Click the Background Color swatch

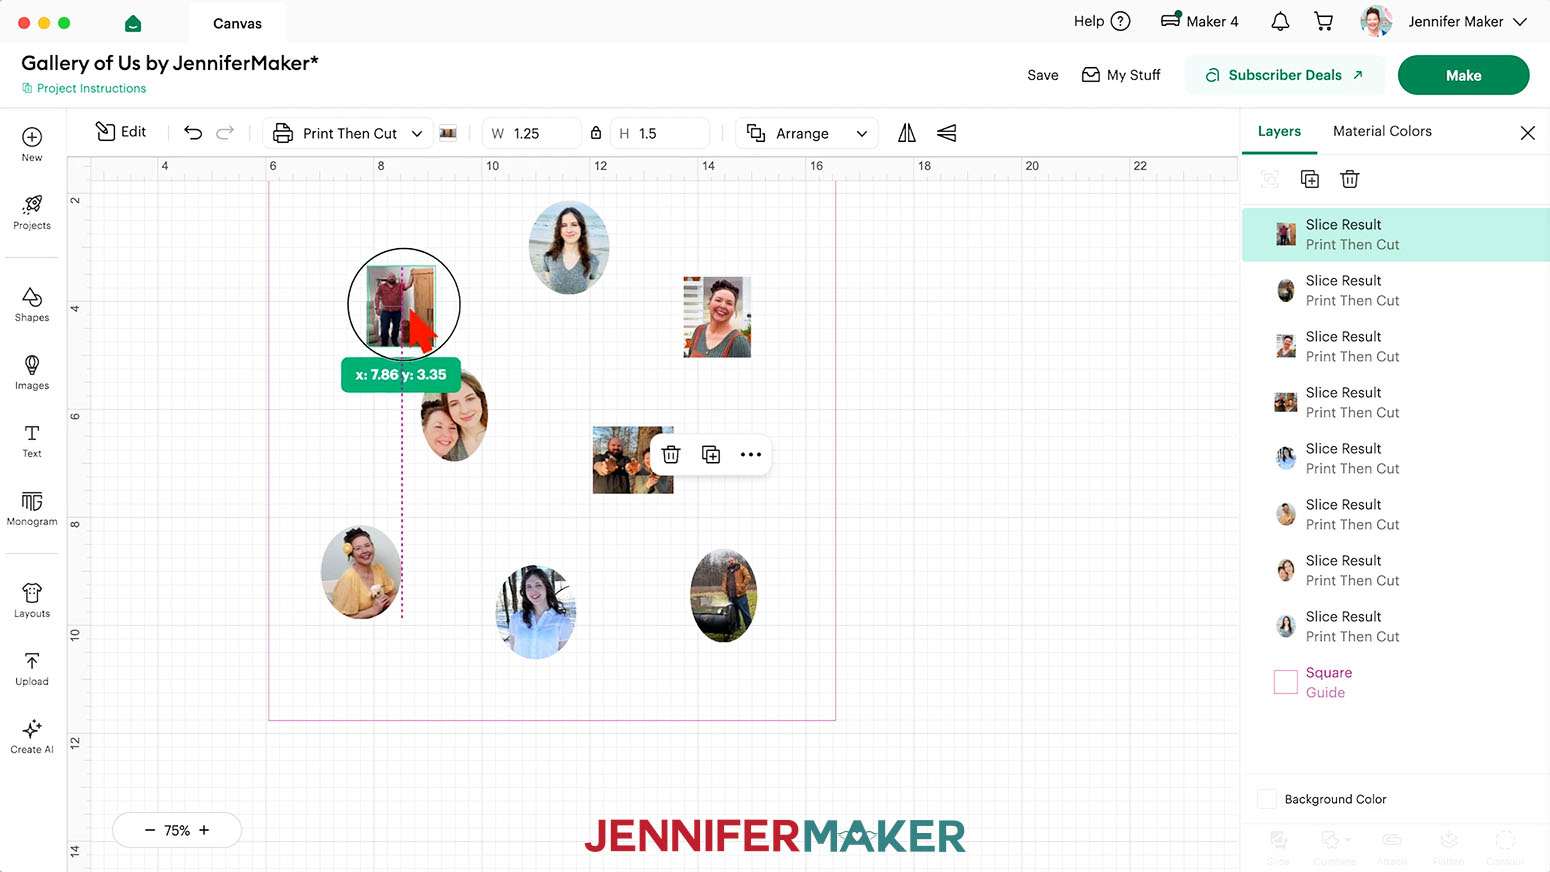pos(1267,799)
